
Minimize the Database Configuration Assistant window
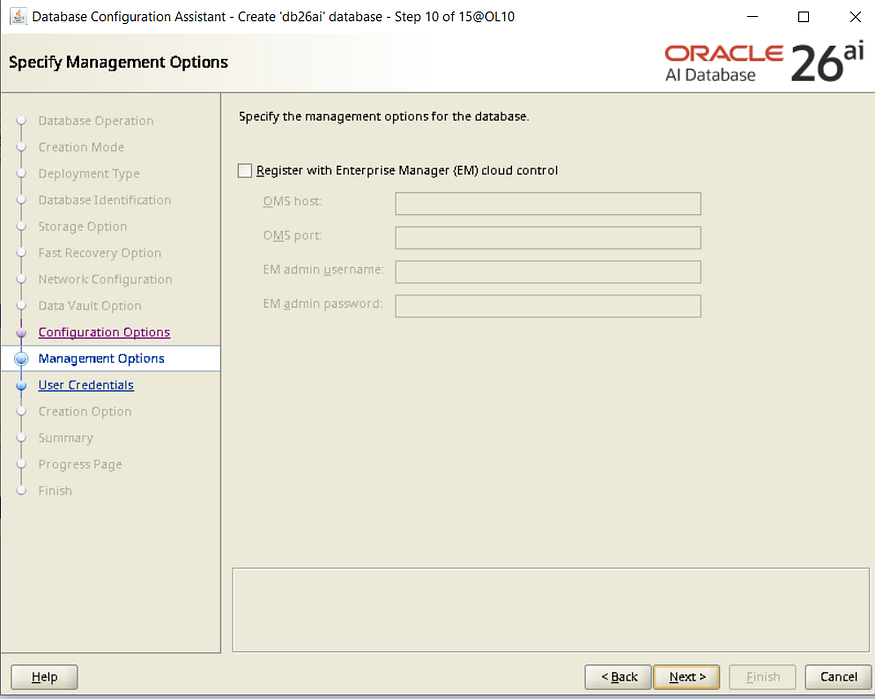pos(752,16)
